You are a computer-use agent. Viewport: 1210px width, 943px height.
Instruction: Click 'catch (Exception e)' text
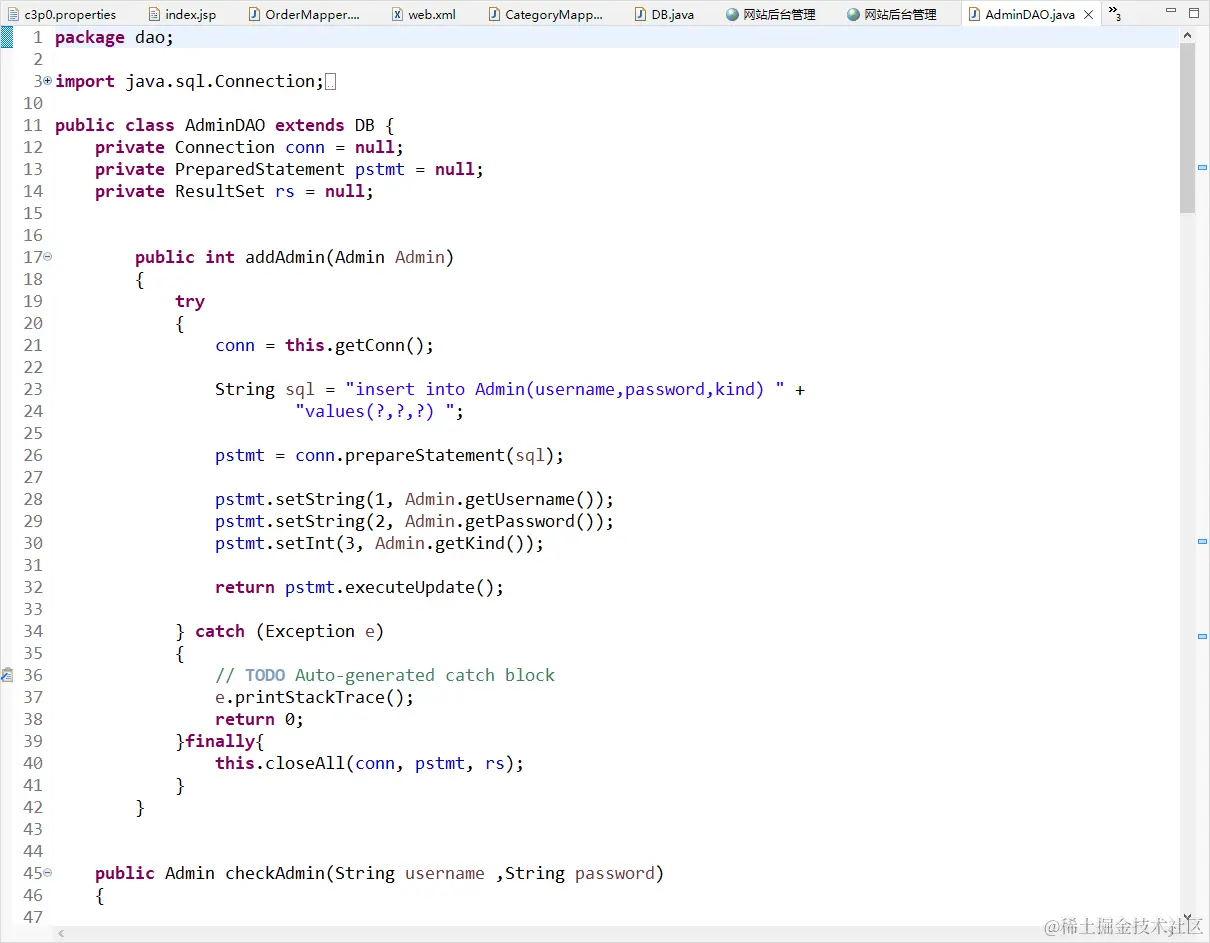(290, 632)
